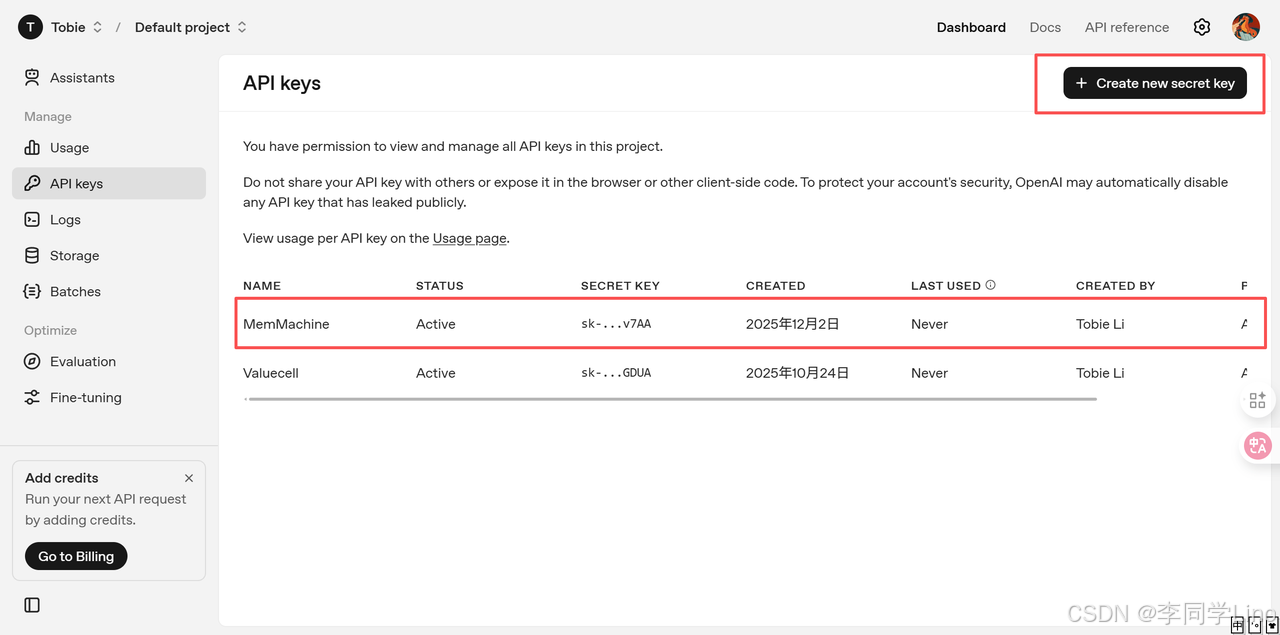
Task: Open the API reference tab
Action: [1127, 27]
